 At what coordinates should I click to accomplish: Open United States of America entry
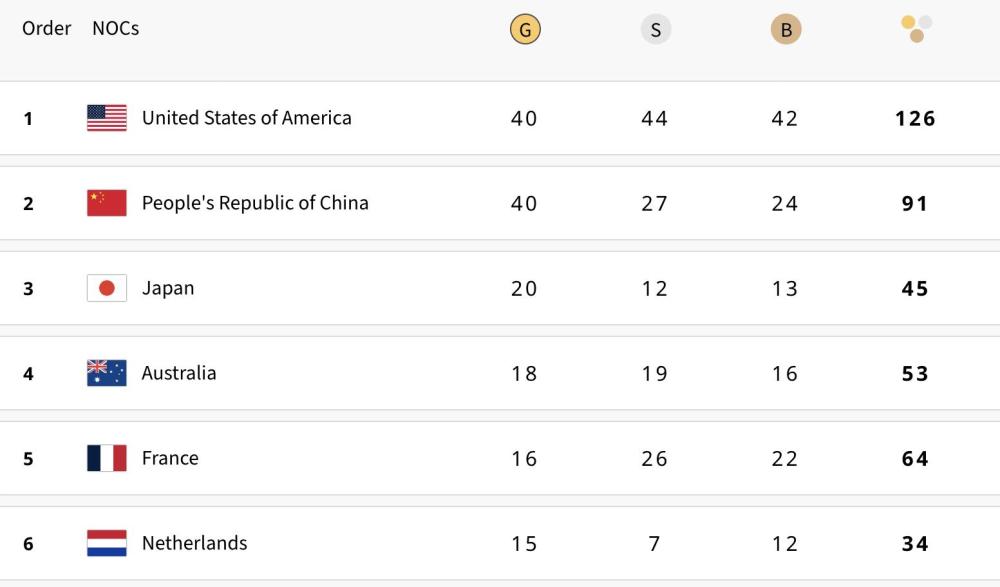click(x=246, y=118)
